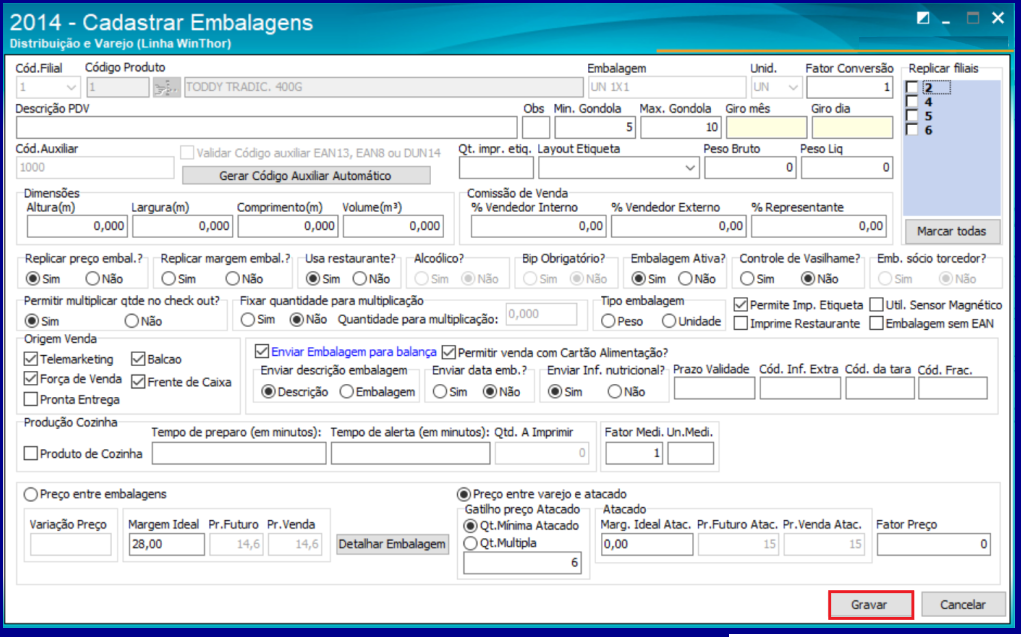Check Pronta Entrega checkbox
Screen dimensions: 1021x637
[31, 399]
